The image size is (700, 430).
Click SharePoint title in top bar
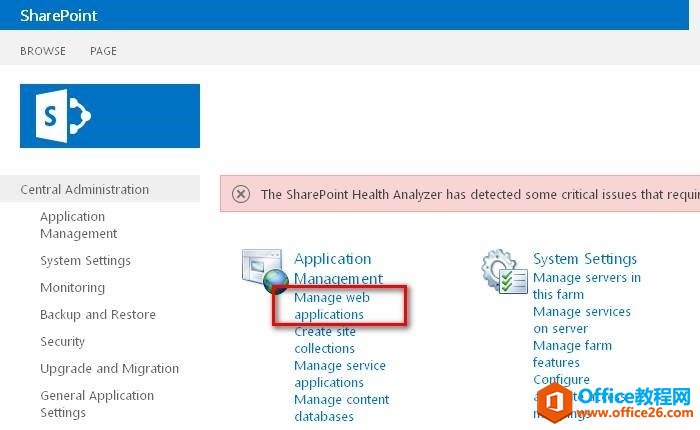click(x=58, y=16)
